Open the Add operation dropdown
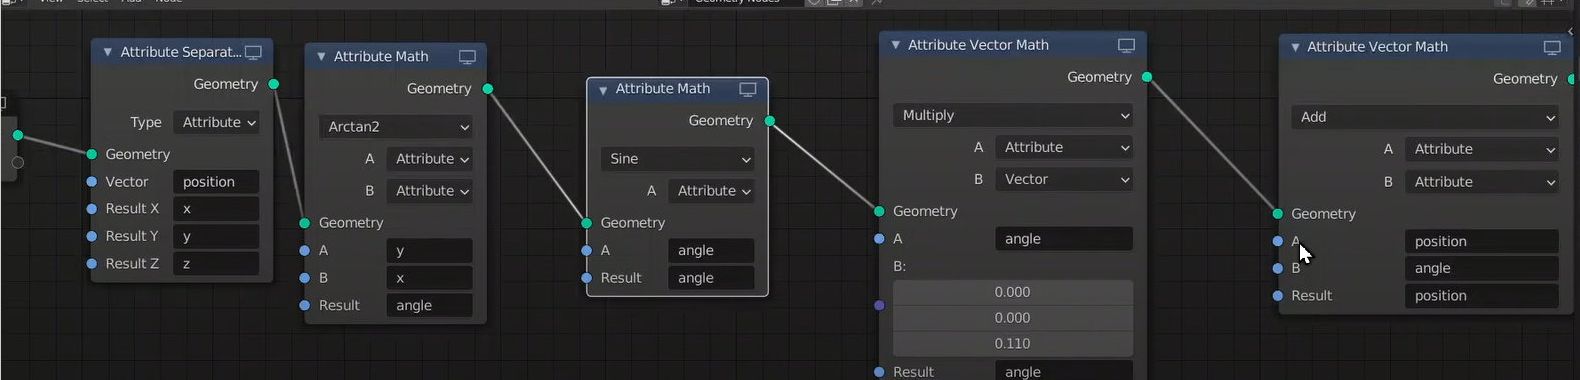Image resolution: width=1580 pixels, height=380 pixels. tap(1425, 118)
